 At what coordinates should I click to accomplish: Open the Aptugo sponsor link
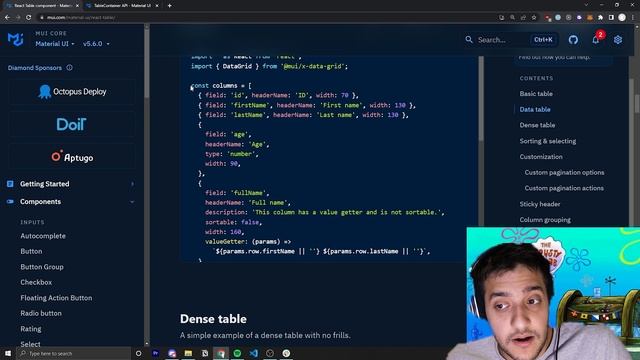[x=72, y=157]
